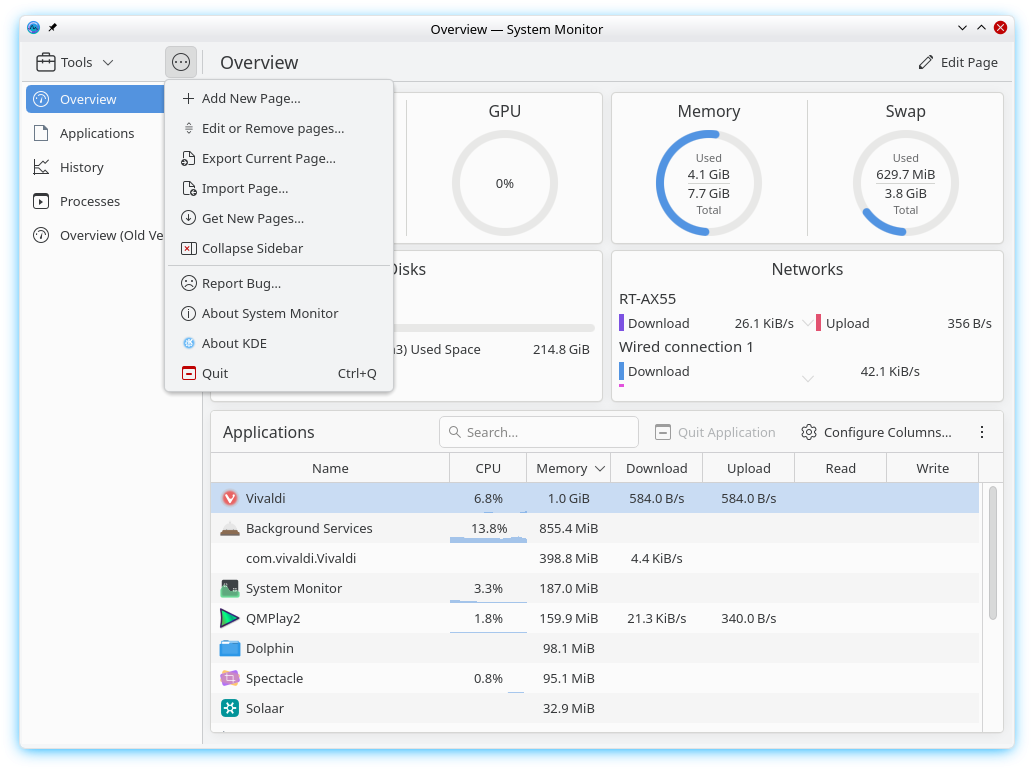Click the QMPlay2 play icon
1034x772 pixels.
[230, 618]
